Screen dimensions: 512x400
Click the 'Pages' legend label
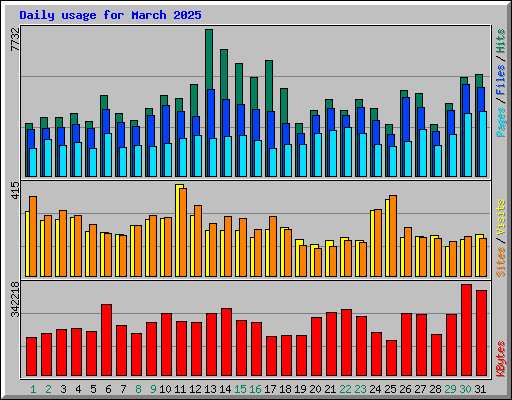tap(500, 122)
